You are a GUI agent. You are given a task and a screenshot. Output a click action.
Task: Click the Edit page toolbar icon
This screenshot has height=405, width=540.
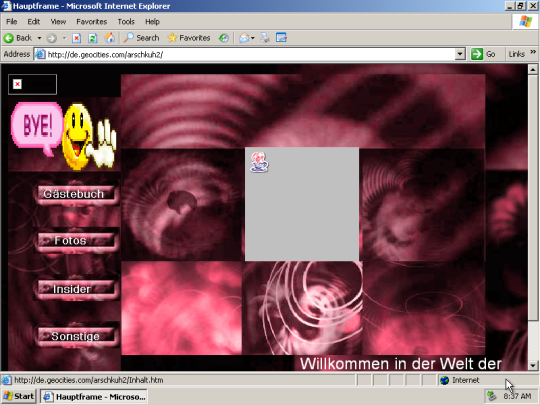tap(281, 38)
